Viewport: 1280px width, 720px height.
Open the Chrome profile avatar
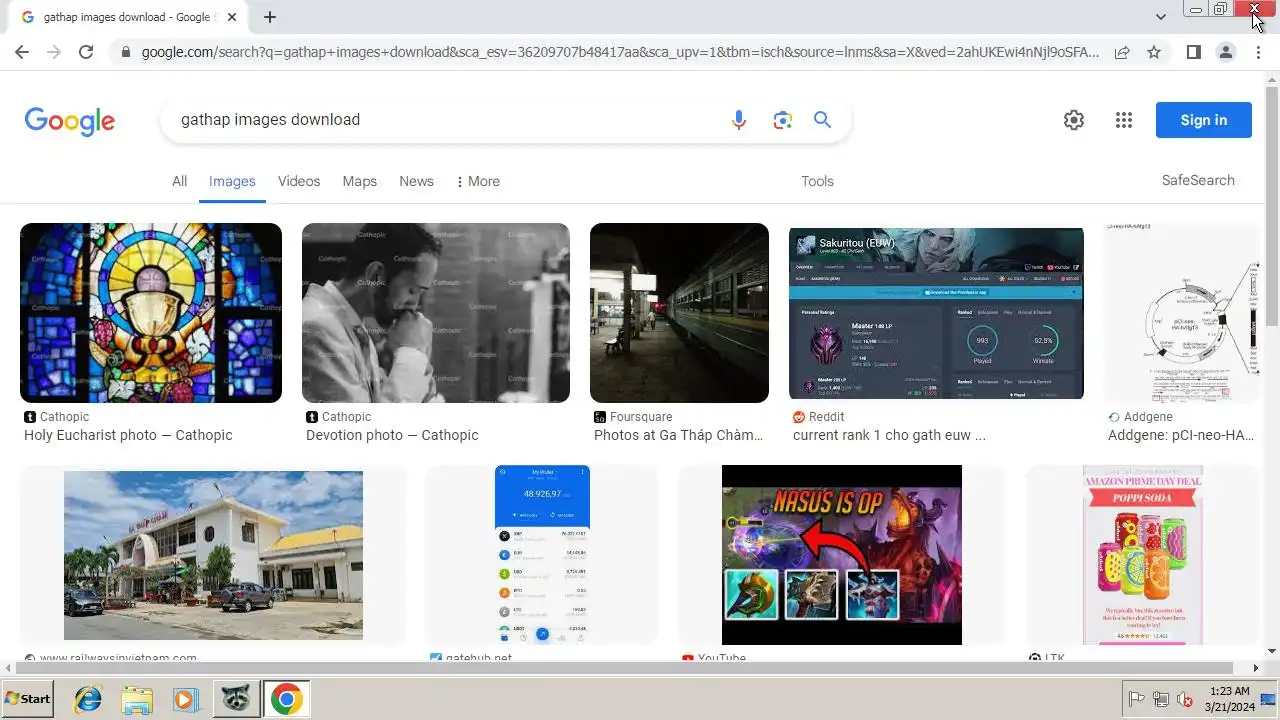click(x=1226, y=52)
